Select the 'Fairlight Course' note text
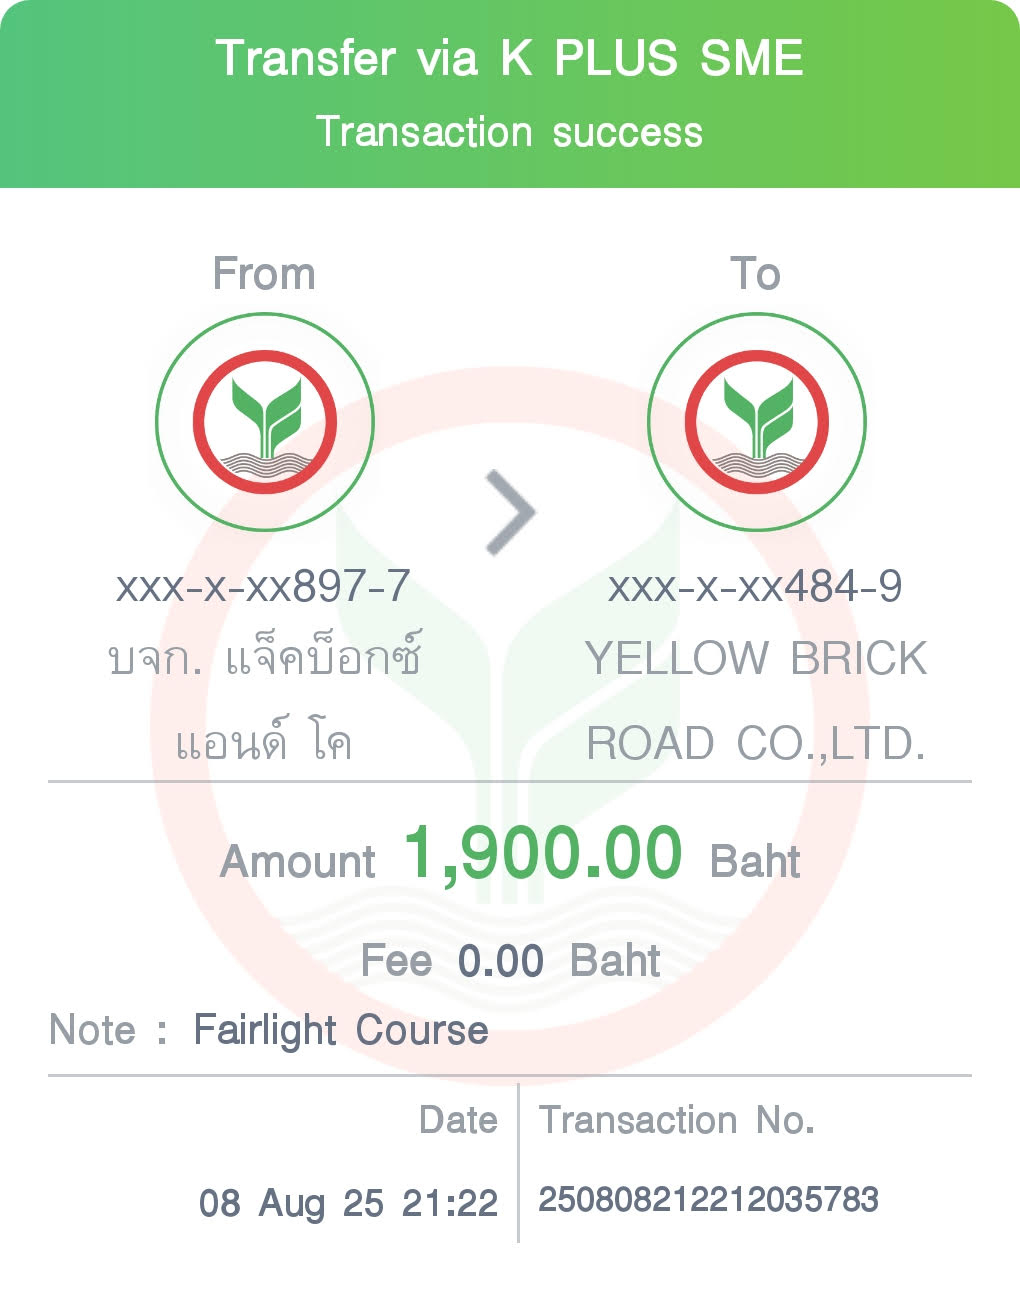The height and width of the screenshot is (1294, 1020). tap(340, 1030)
